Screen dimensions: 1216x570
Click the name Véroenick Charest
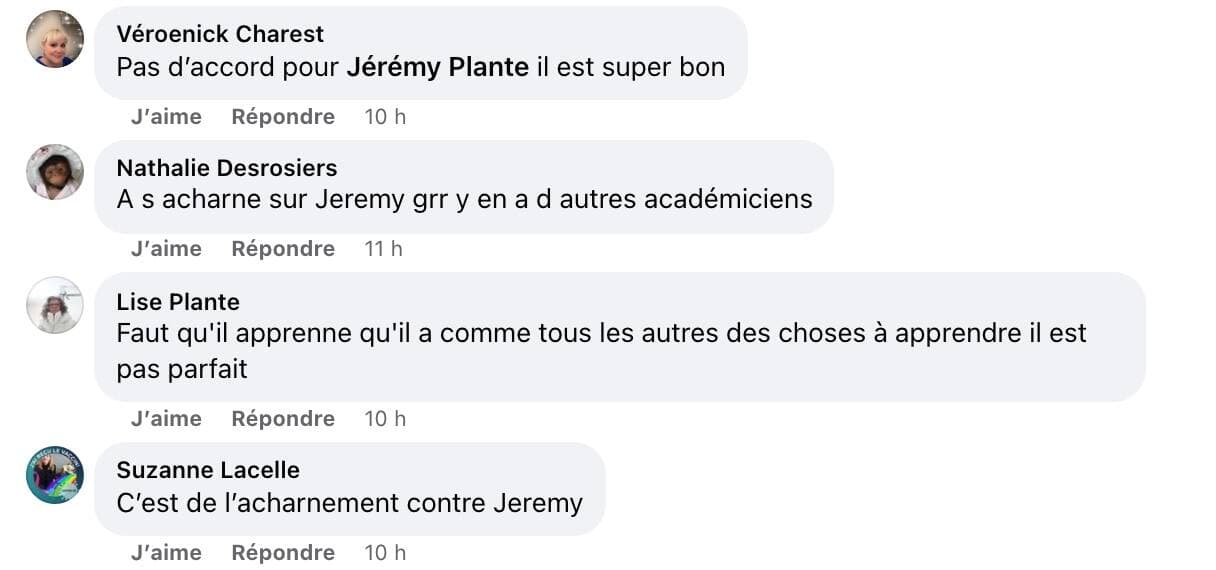click(220, 34)
